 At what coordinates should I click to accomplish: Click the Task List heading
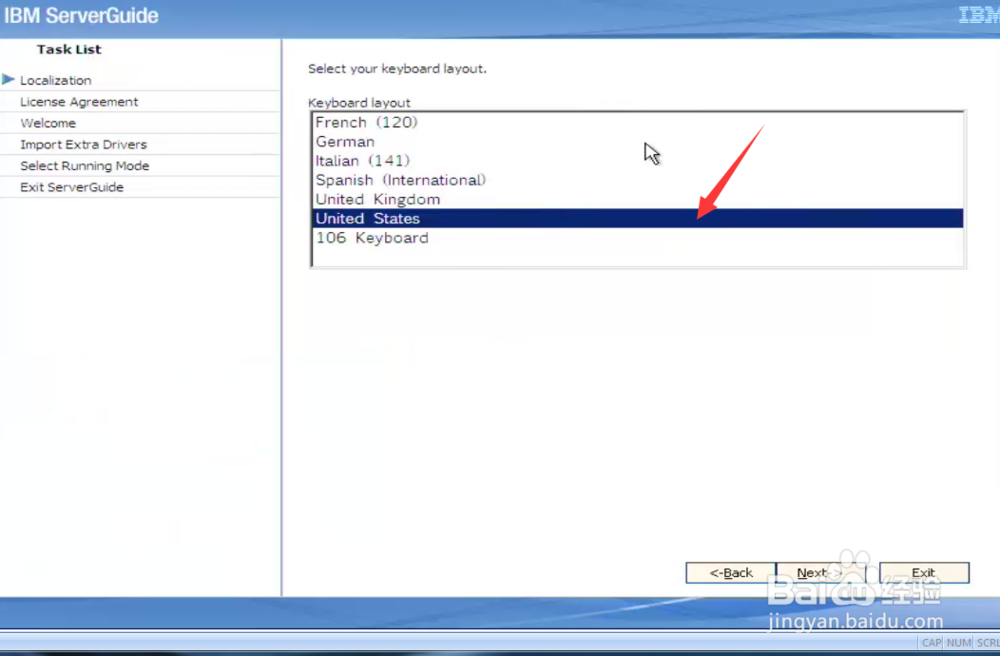[69, 50]
